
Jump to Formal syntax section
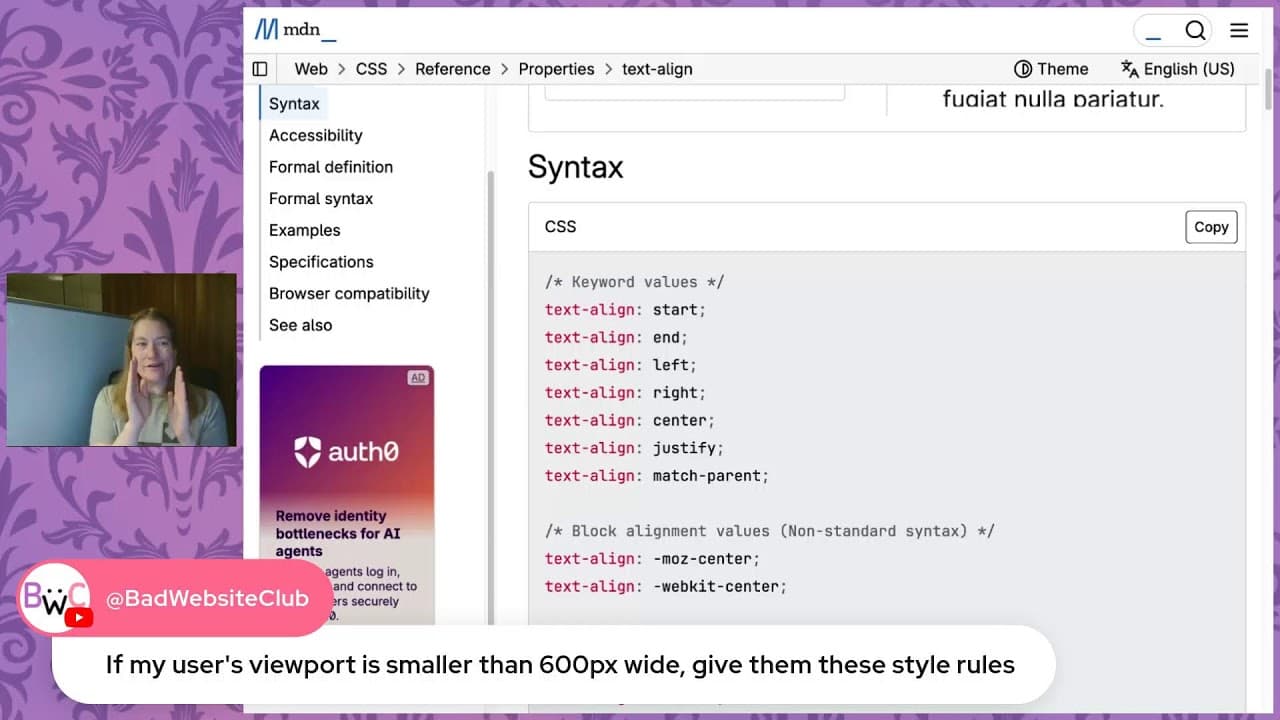(x=321, y=199)
